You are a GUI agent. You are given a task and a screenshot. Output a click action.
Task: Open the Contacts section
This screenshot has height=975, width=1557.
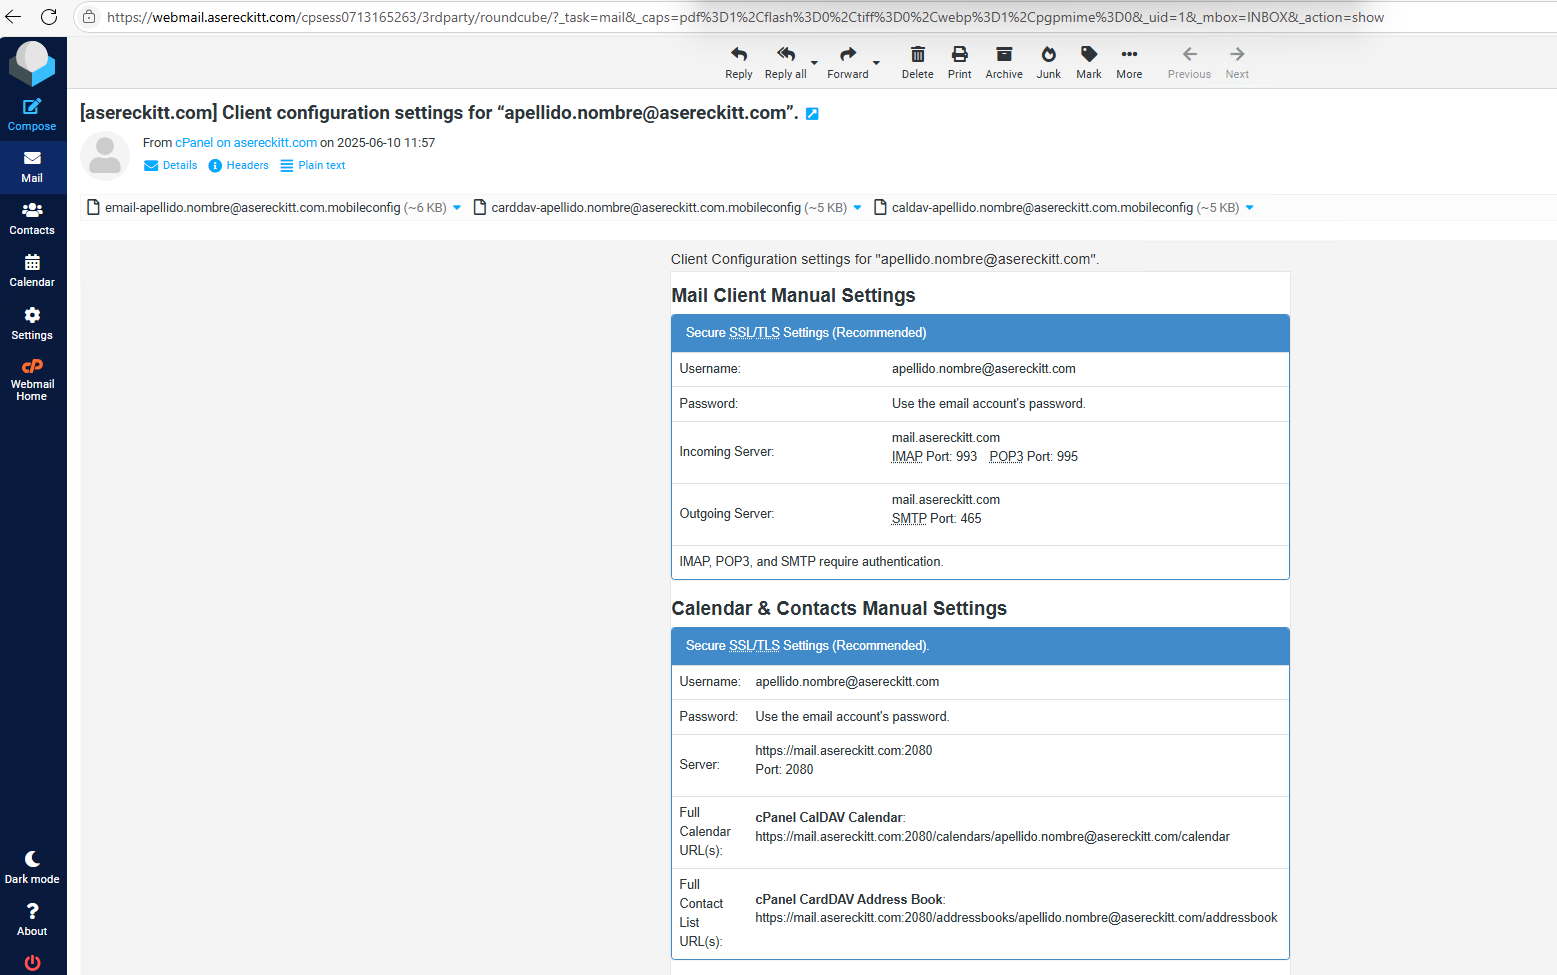coord(32,218)
